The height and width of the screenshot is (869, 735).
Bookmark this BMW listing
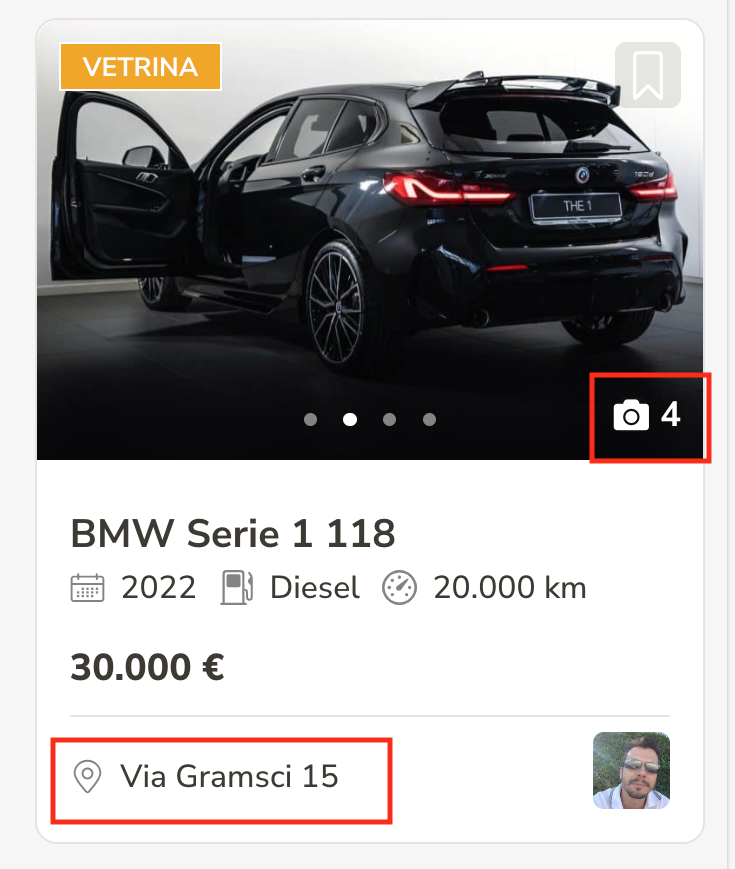647,75
